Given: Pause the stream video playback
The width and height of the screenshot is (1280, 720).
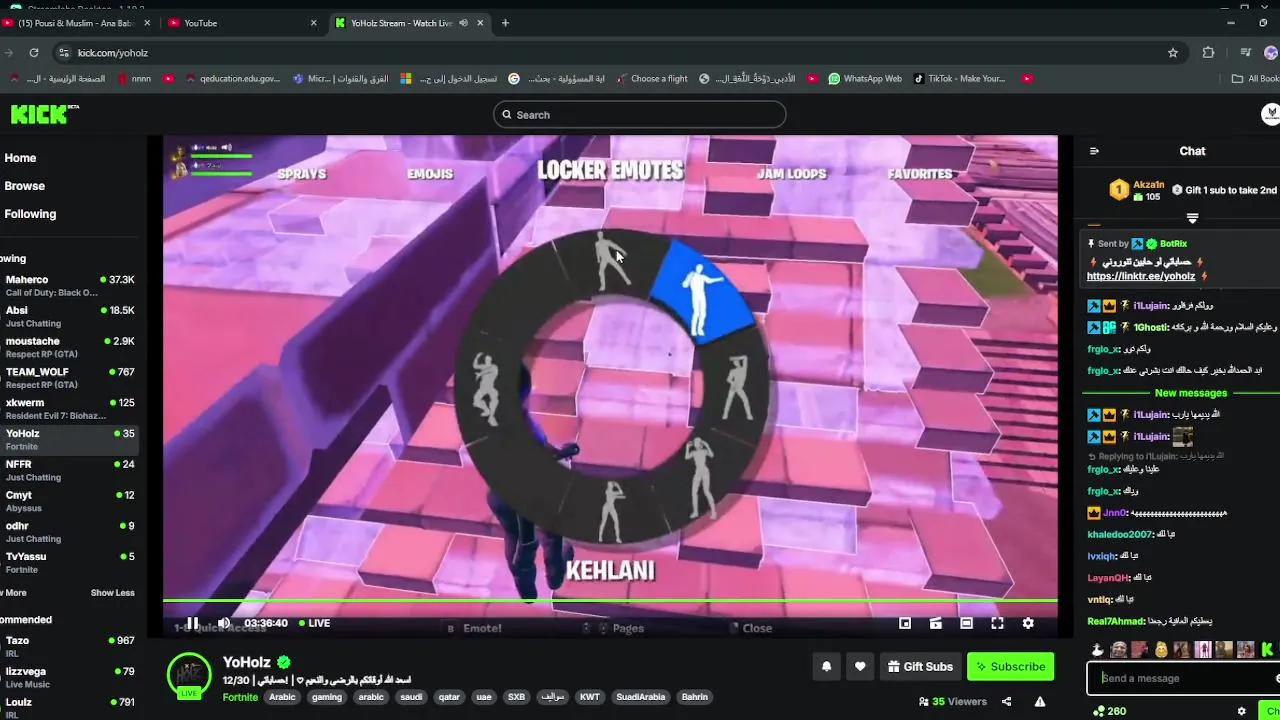Looking at the screenshot, I should pyautogui.click(x=192, y=623).
